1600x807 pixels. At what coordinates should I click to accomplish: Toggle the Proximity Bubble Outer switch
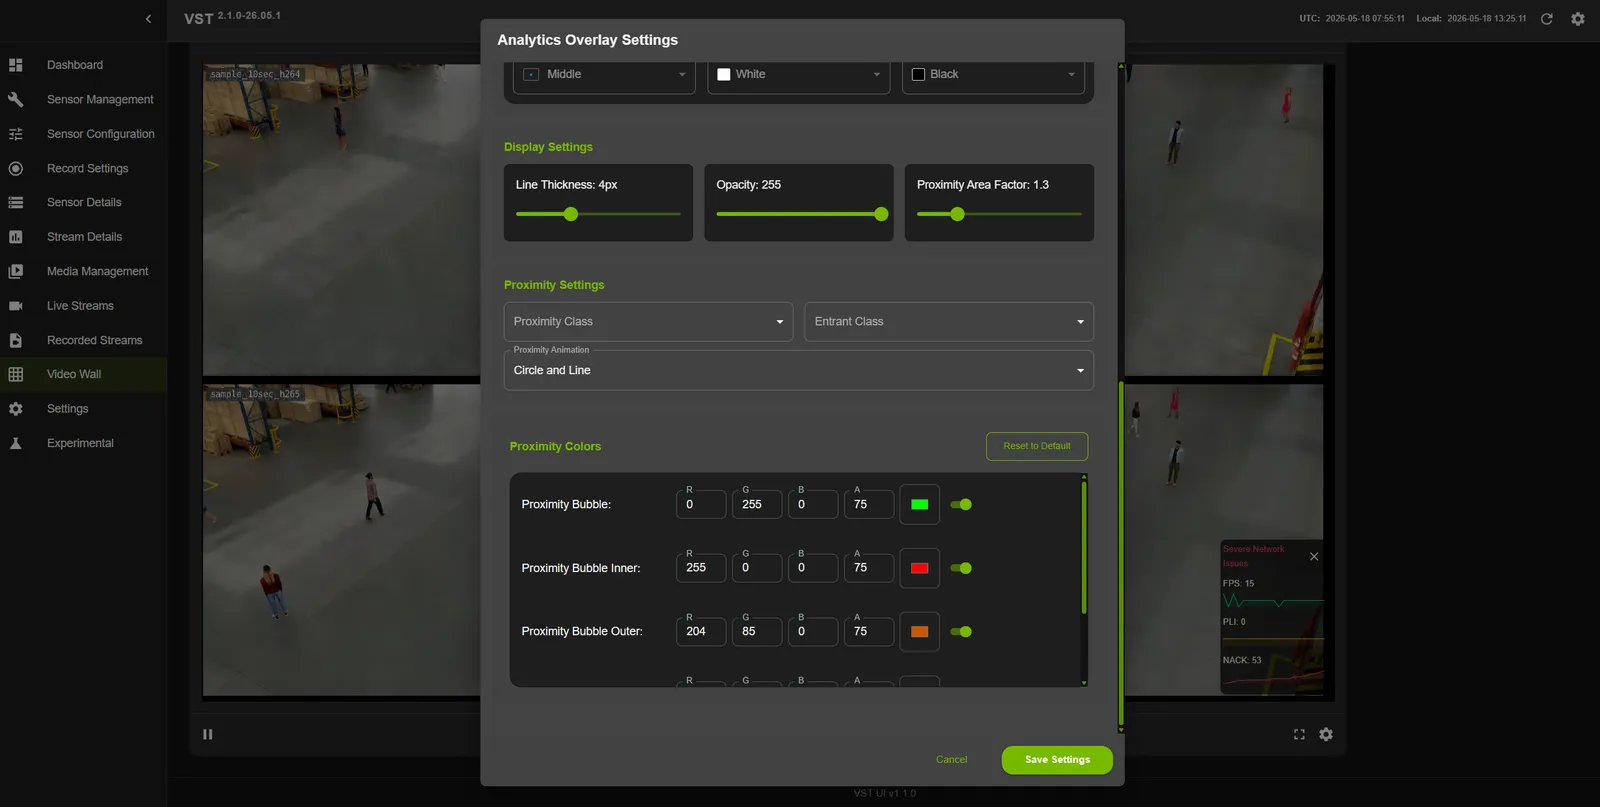tap(961, 632)
